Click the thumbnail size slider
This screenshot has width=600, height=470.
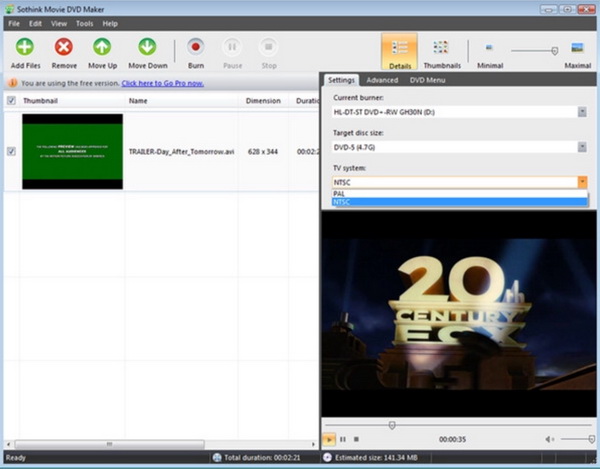pyautogui.click(x=554, y=50)
